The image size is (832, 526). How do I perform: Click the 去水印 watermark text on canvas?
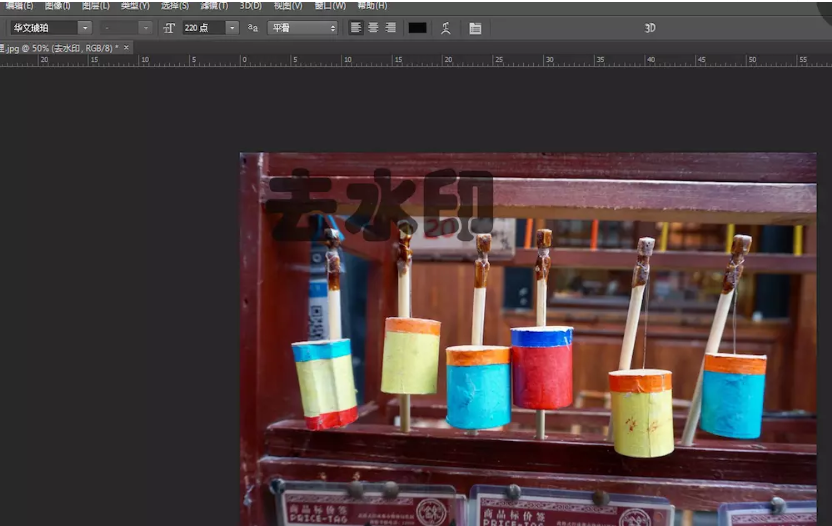click(x=380, y=205)
